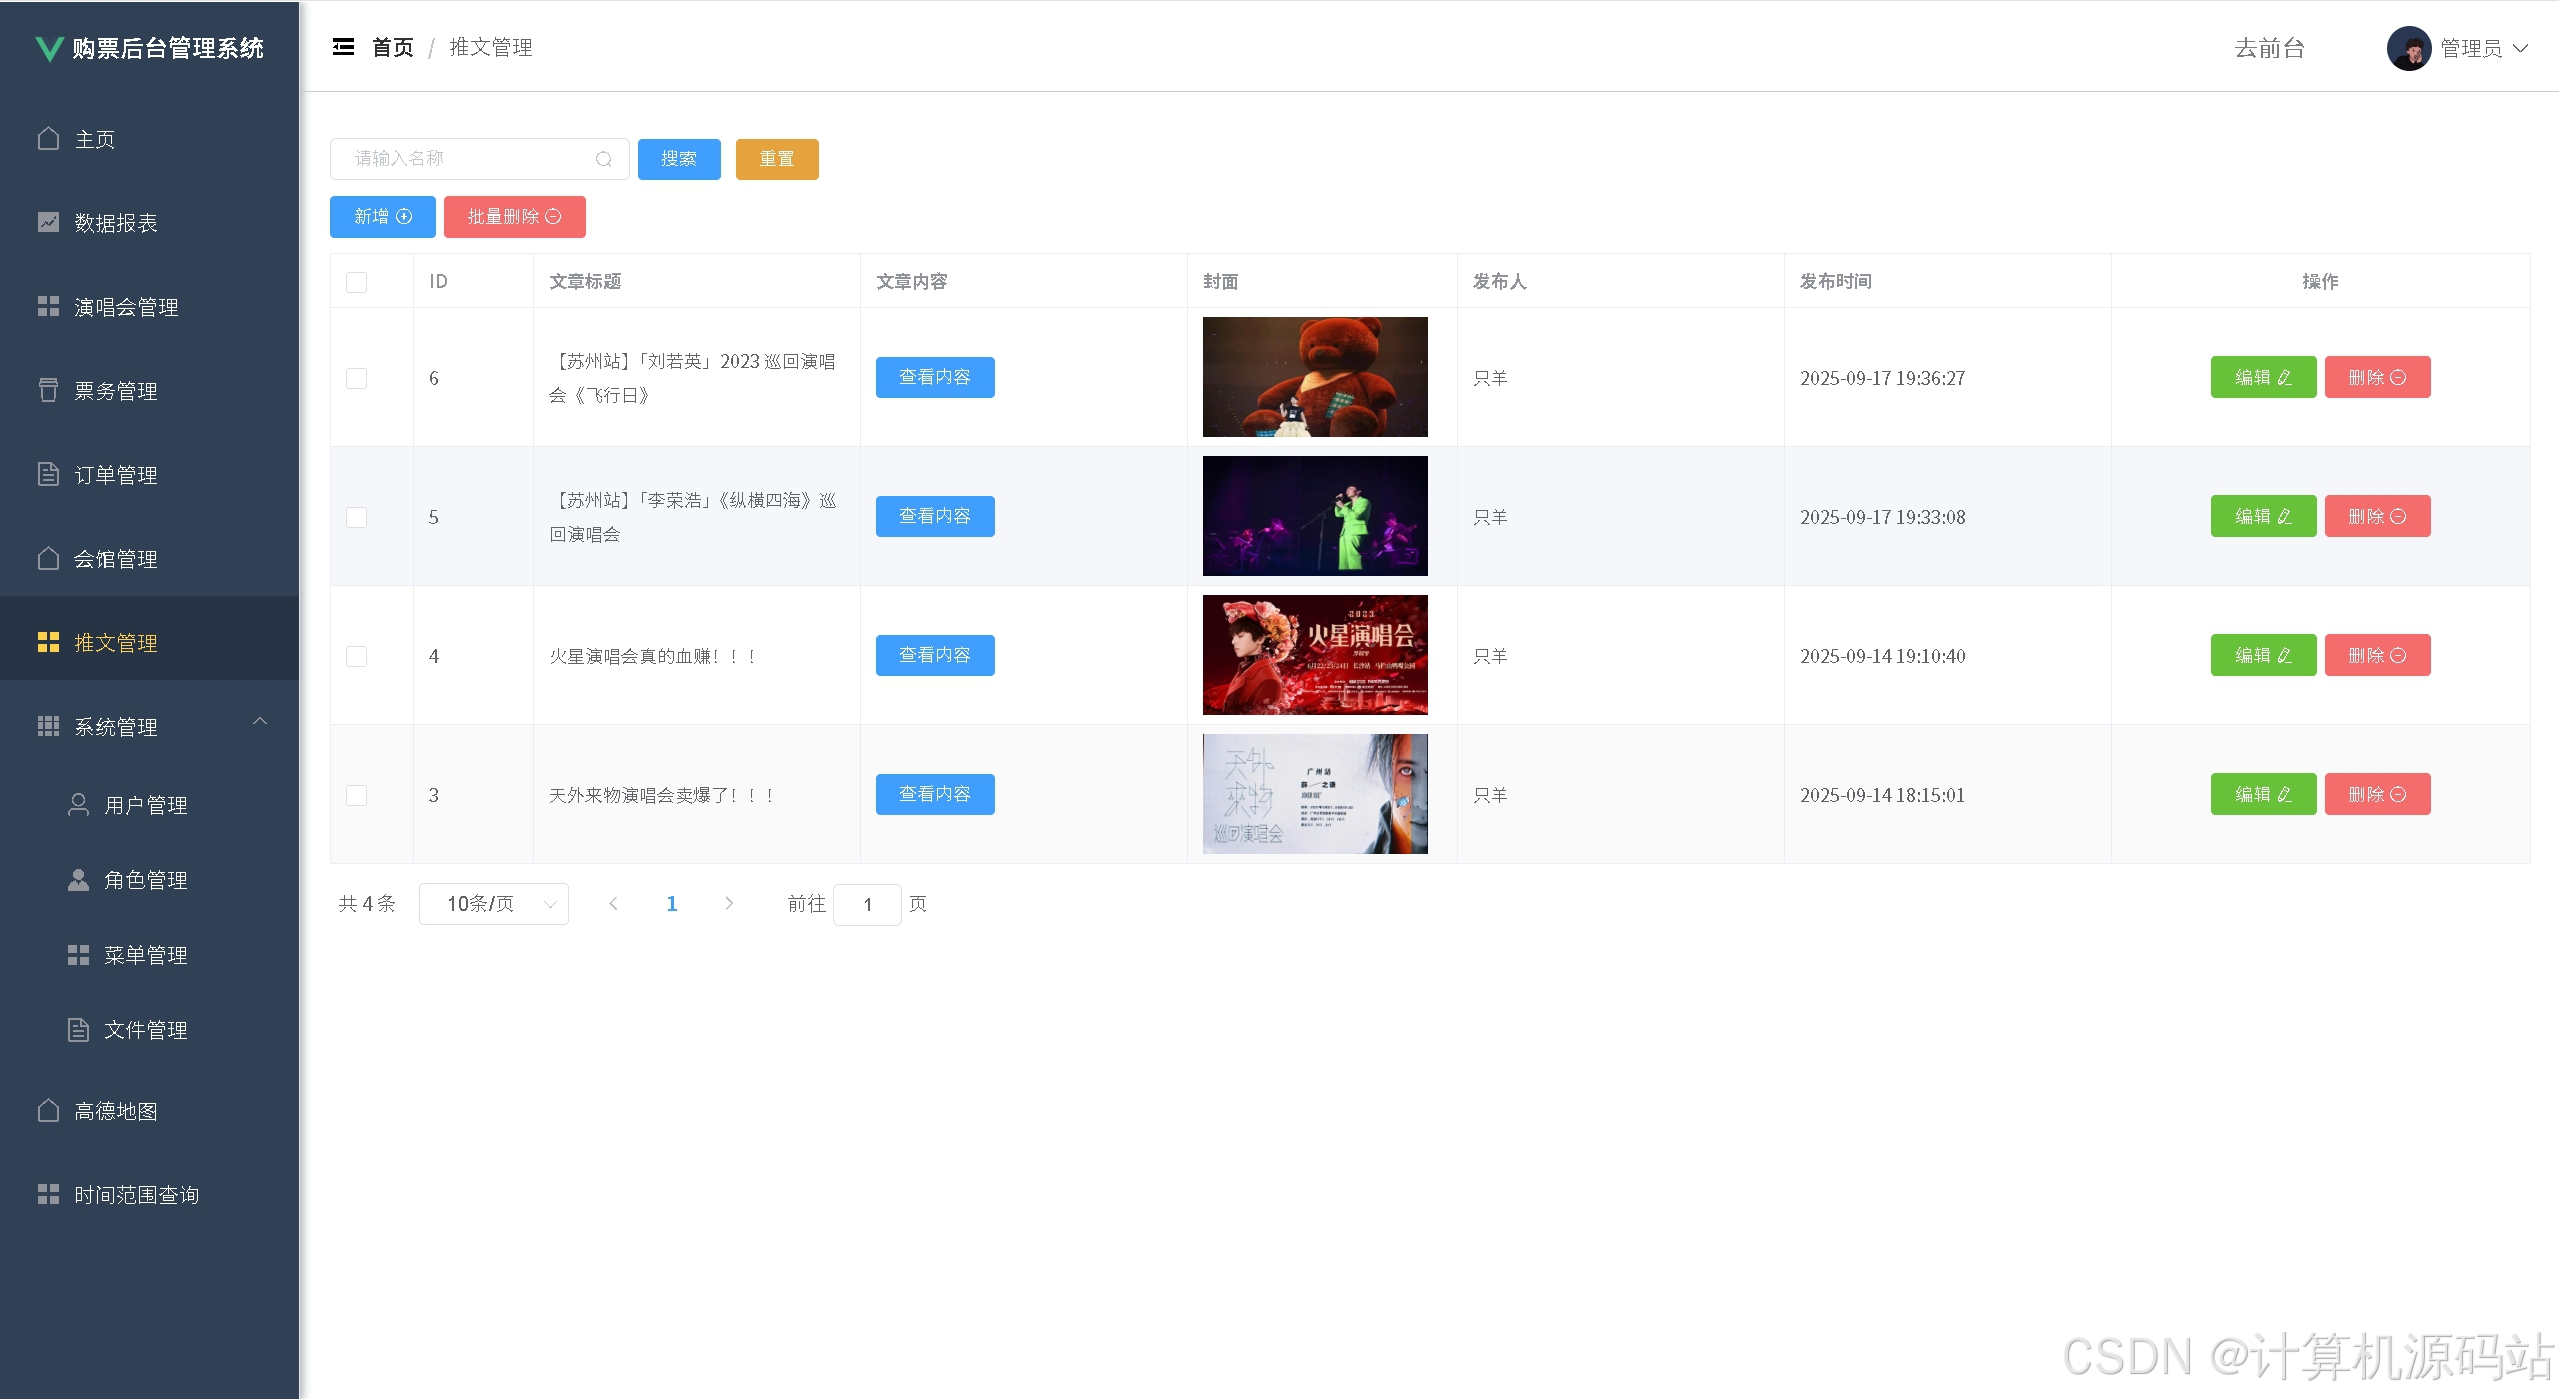The width and height of the screenshot is (2559, 1399).
Task: Open 票务管理 menu item
Action: pos(150,391)
